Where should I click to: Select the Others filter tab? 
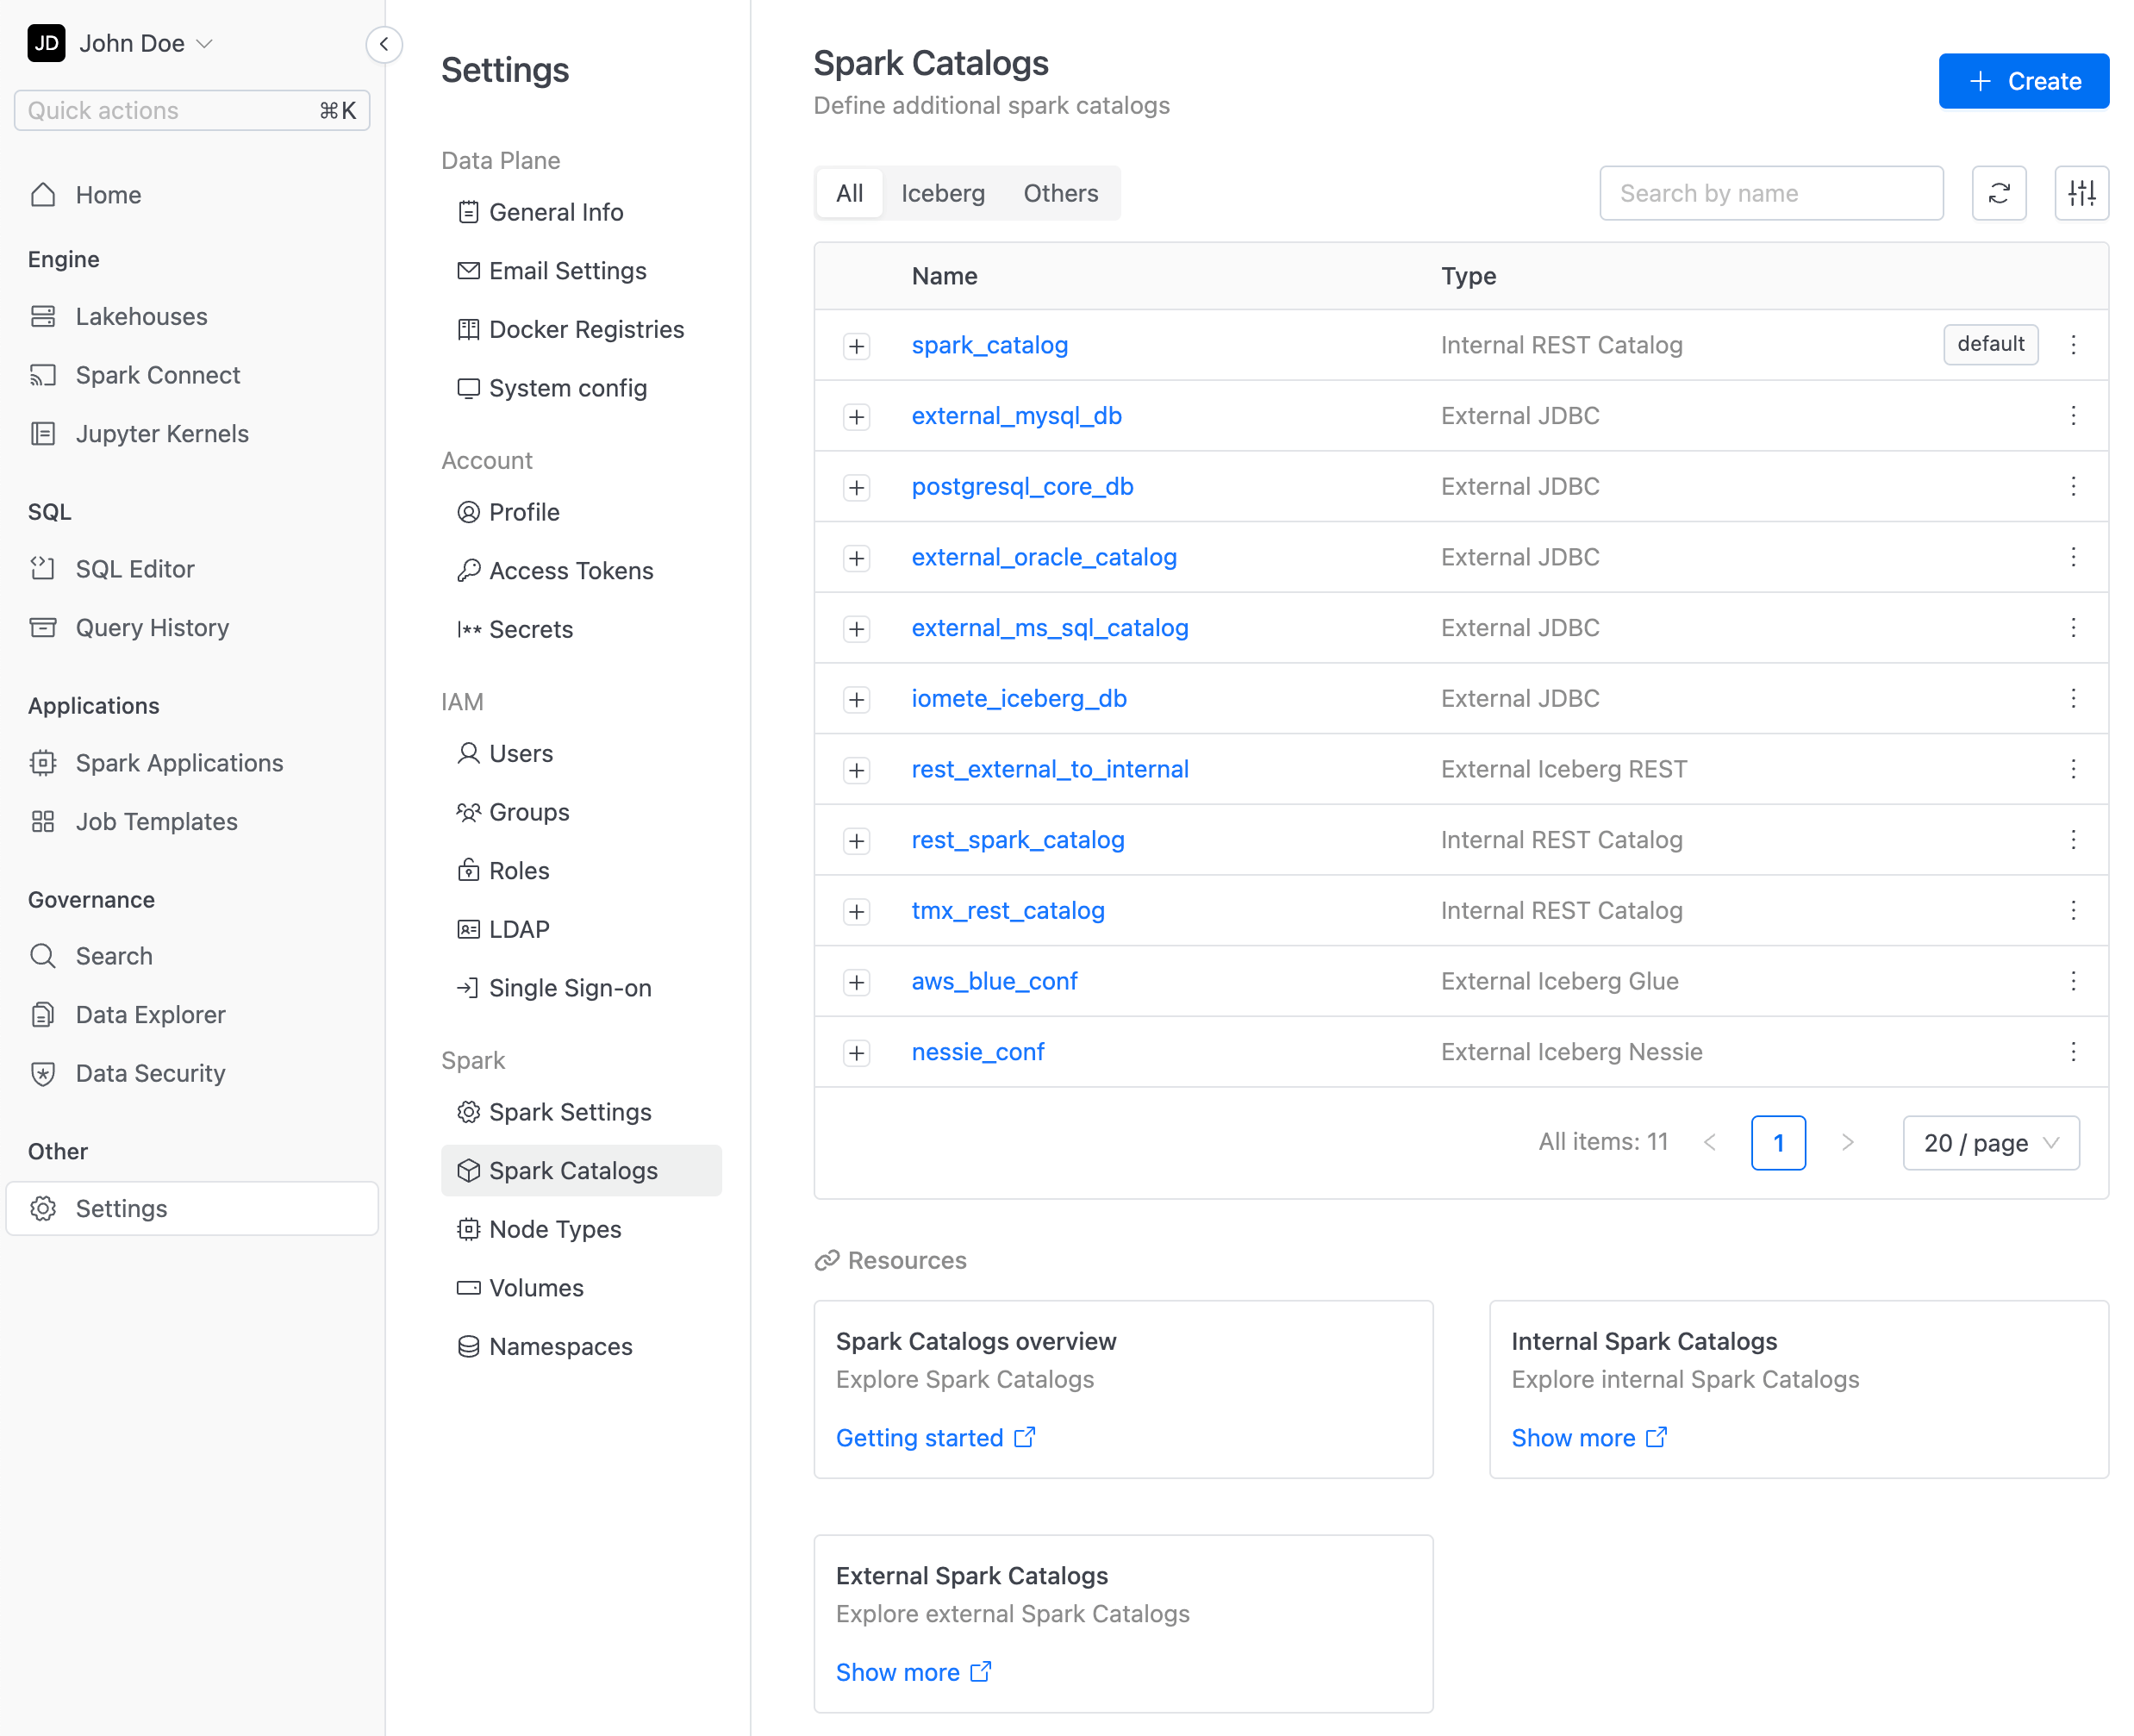click(x=1063, y=193)
